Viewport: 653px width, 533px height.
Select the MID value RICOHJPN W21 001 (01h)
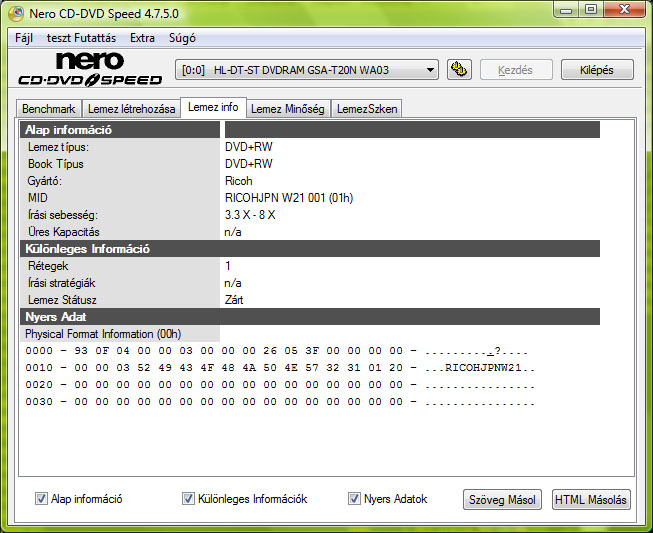click(x=289, y=198)
